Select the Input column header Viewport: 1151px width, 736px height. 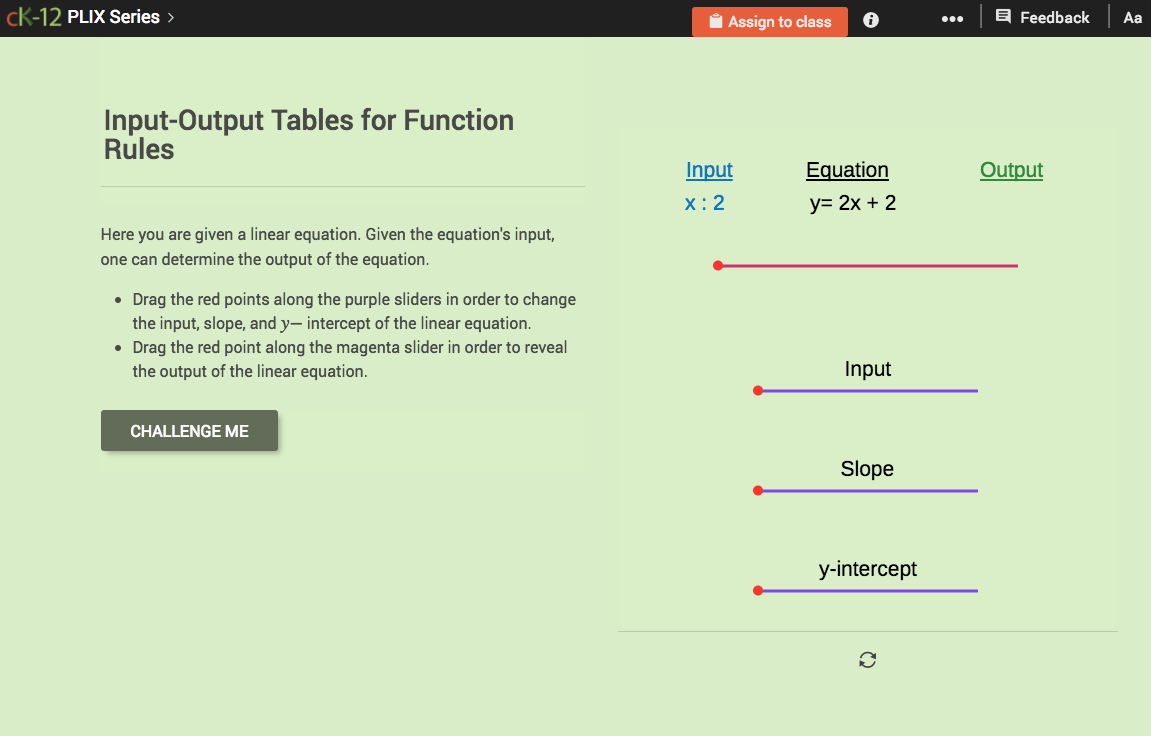tap(709, 170)
